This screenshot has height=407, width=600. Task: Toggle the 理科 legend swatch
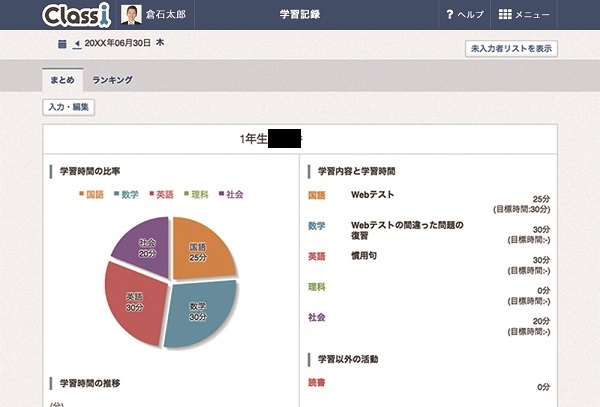pos(187,194)
